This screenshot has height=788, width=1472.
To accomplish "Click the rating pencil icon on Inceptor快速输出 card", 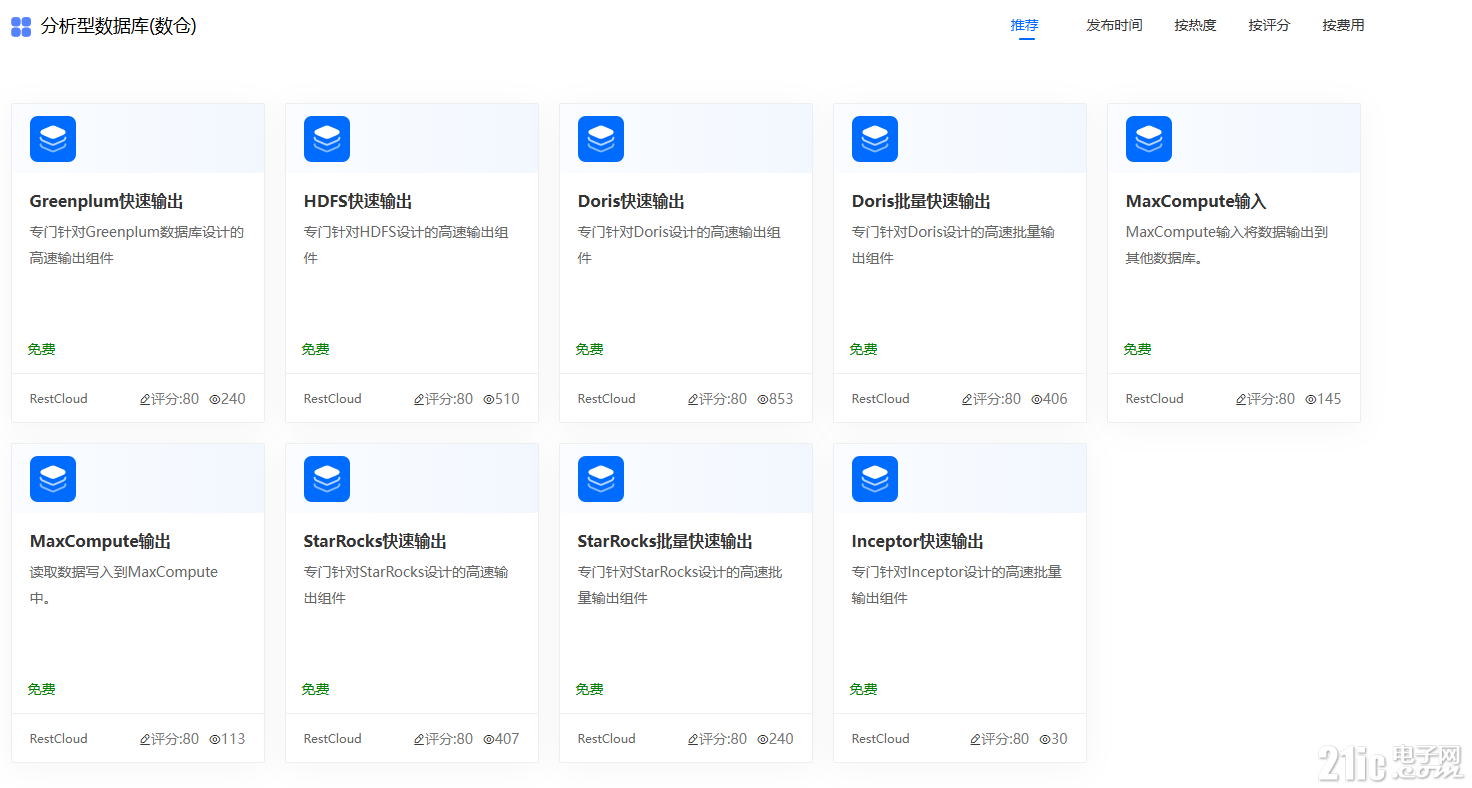I will coord(975,739).
